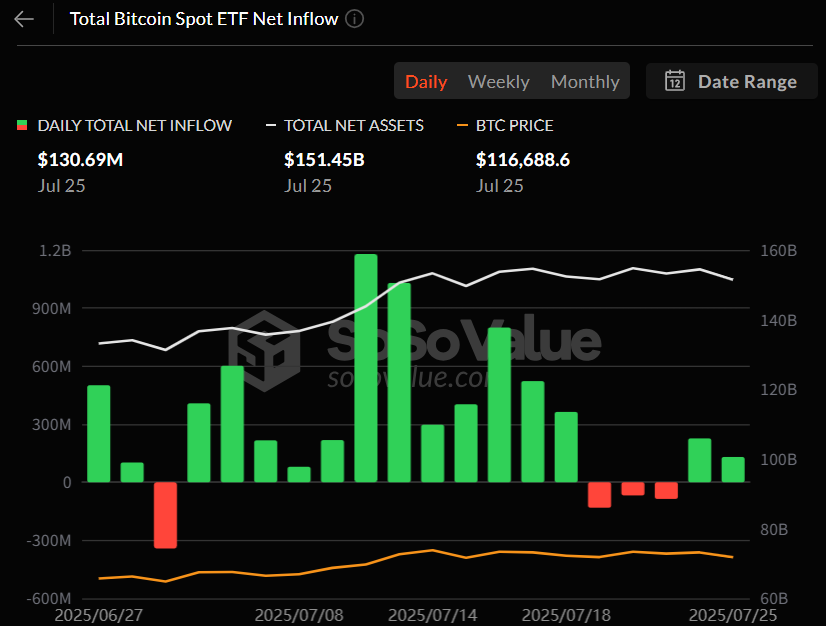
Task: Open the Date Range picker
Action: 747,81
